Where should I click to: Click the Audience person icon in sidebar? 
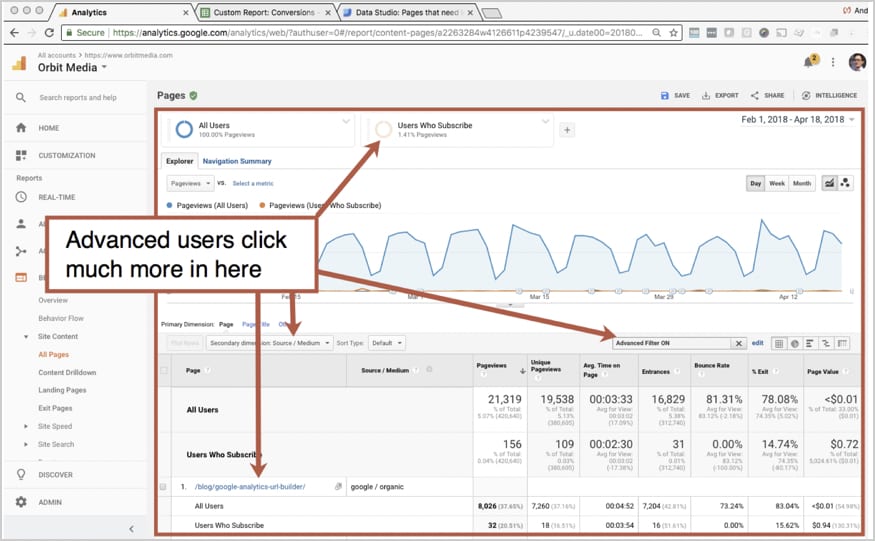tap(21, 224)
